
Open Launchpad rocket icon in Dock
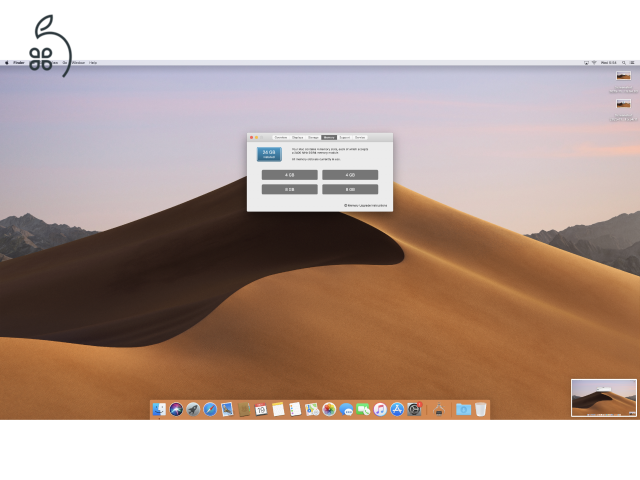point(193,409)
